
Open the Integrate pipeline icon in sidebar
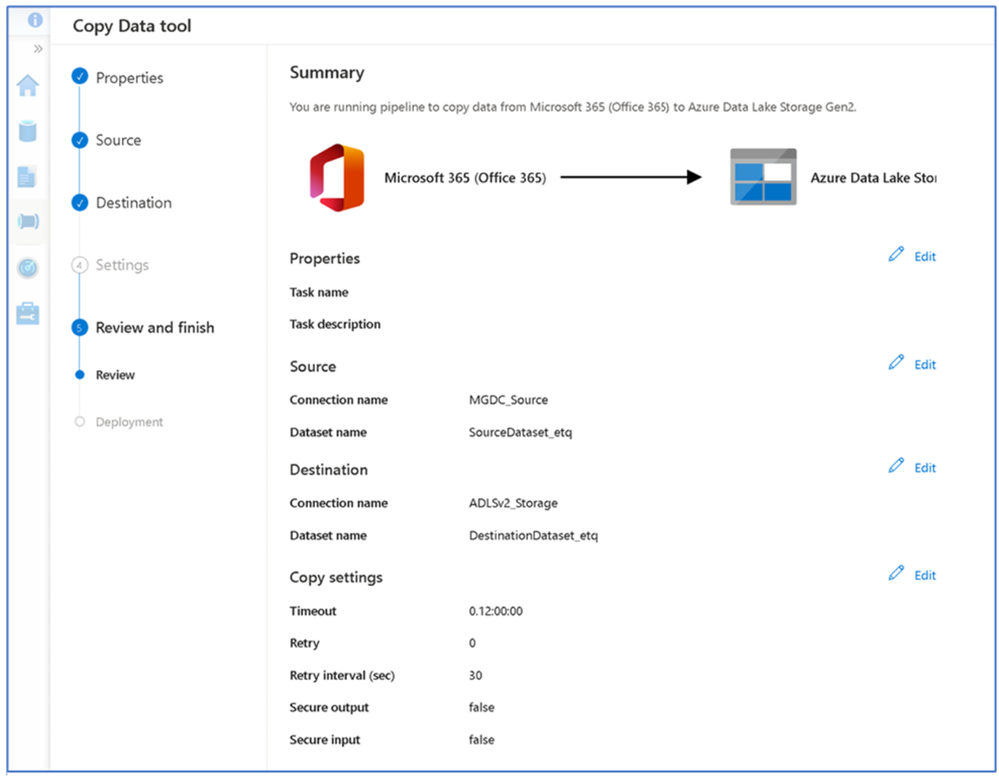(x=28, y=221)
